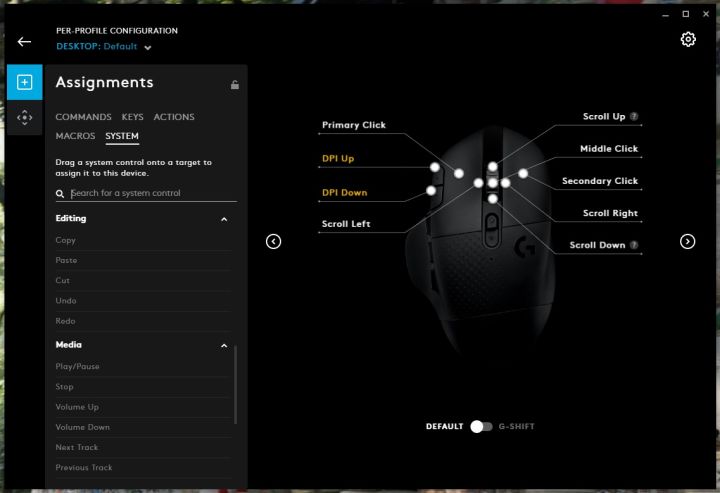This screenshot has width=720, height=493.
Task: Select the Assignments plus icon in sidebar
Action: 25,82
